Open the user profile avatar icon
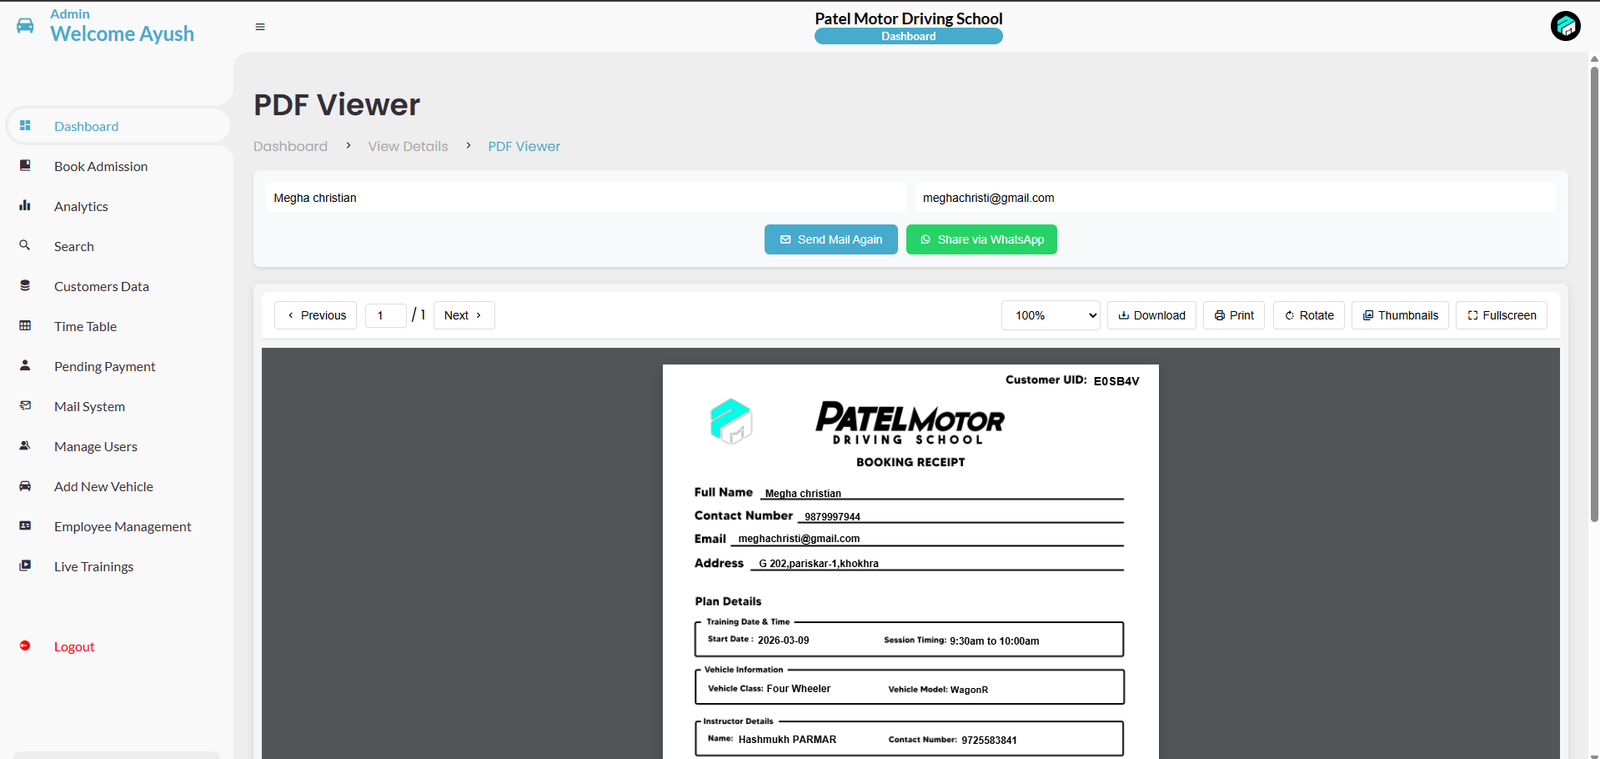Image resolution: width=1600 pixels, height=759 pixels. click(x=1565, y=26)
